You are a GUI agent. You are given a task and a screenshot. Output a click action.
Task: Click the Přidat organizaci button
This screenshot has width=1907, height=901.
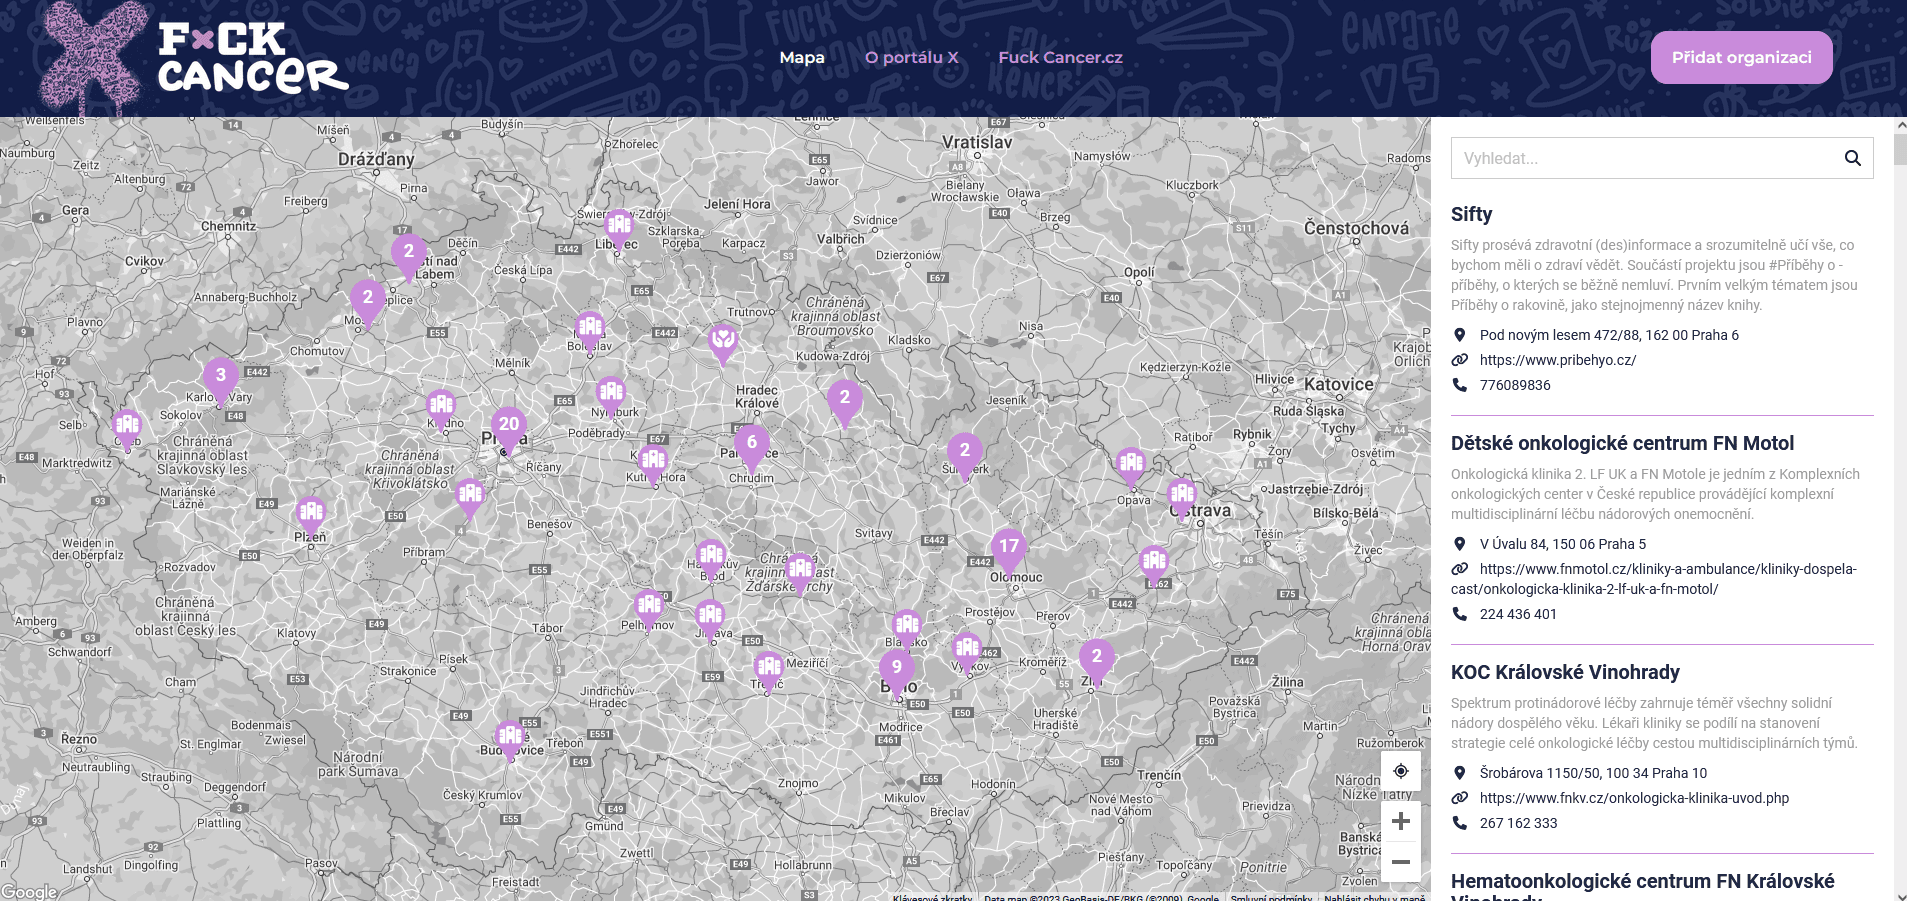1741,57
